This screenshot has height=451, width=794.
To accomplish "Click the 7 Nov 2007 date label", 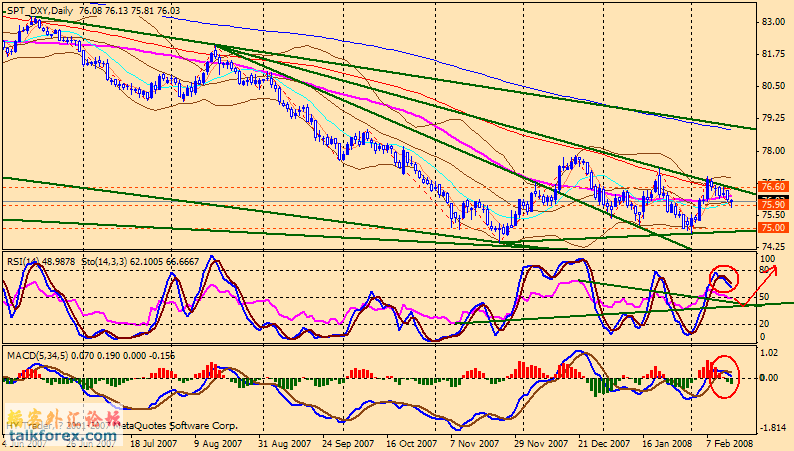I will point(475,443).
